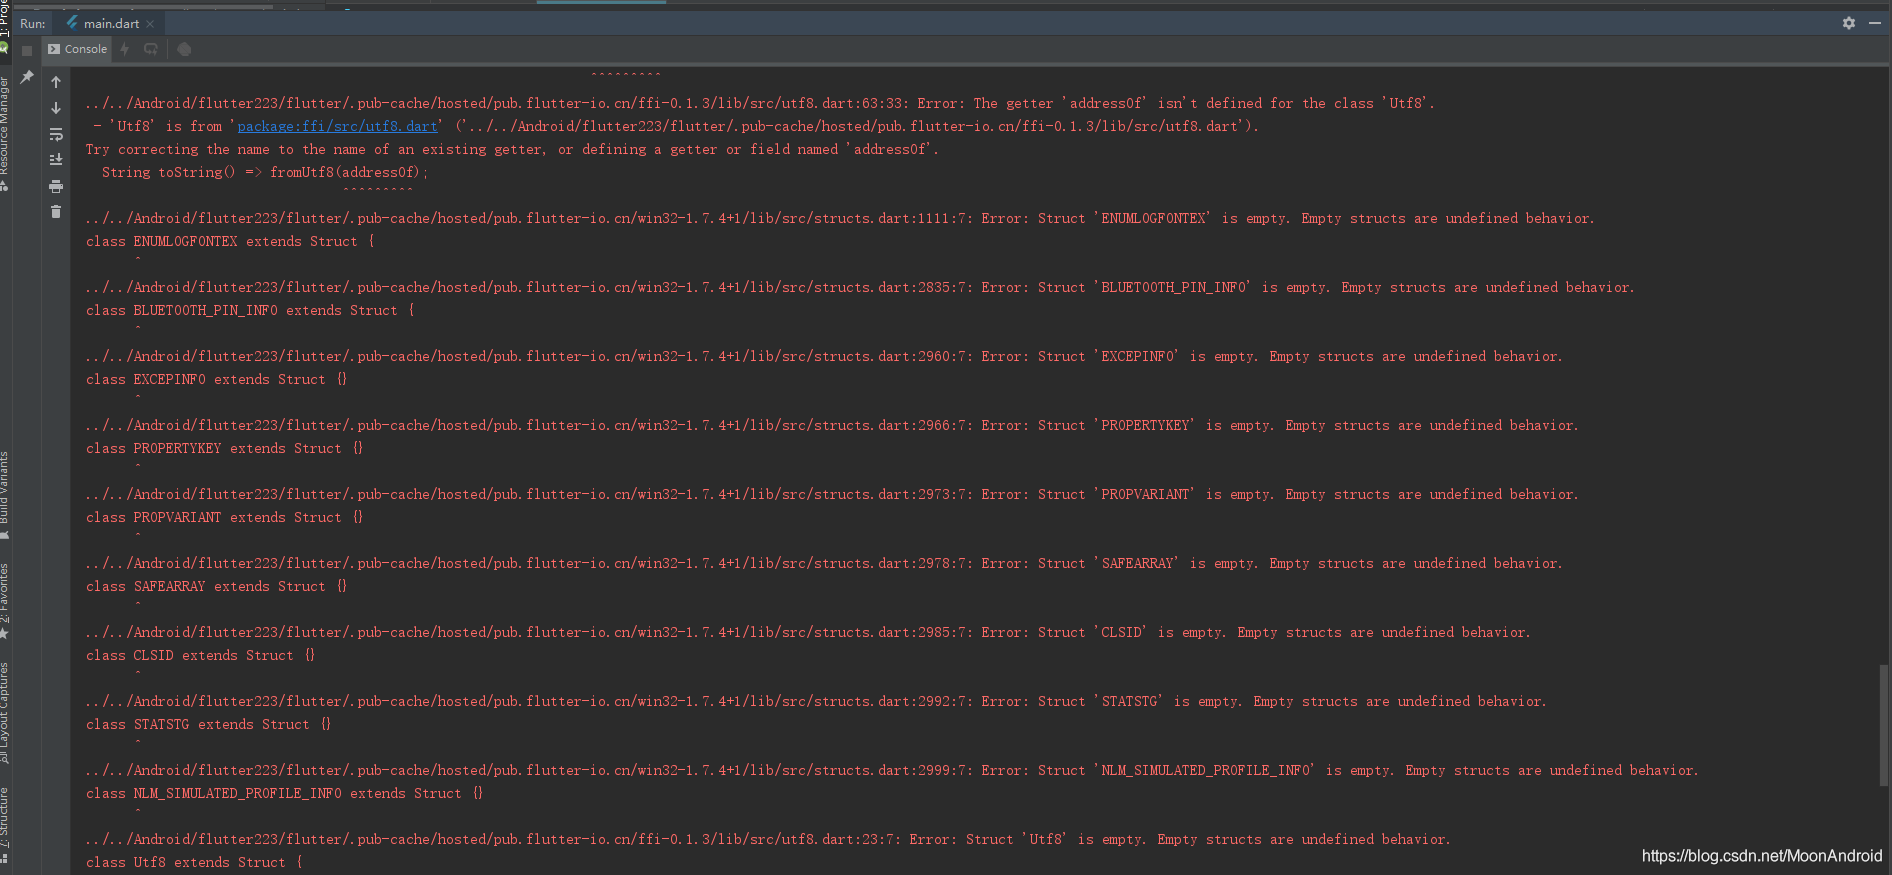Screen dimensions: 1892x875
Task: Jump down the stack trace
Action: pyautogui.click(x=56, y=108)
